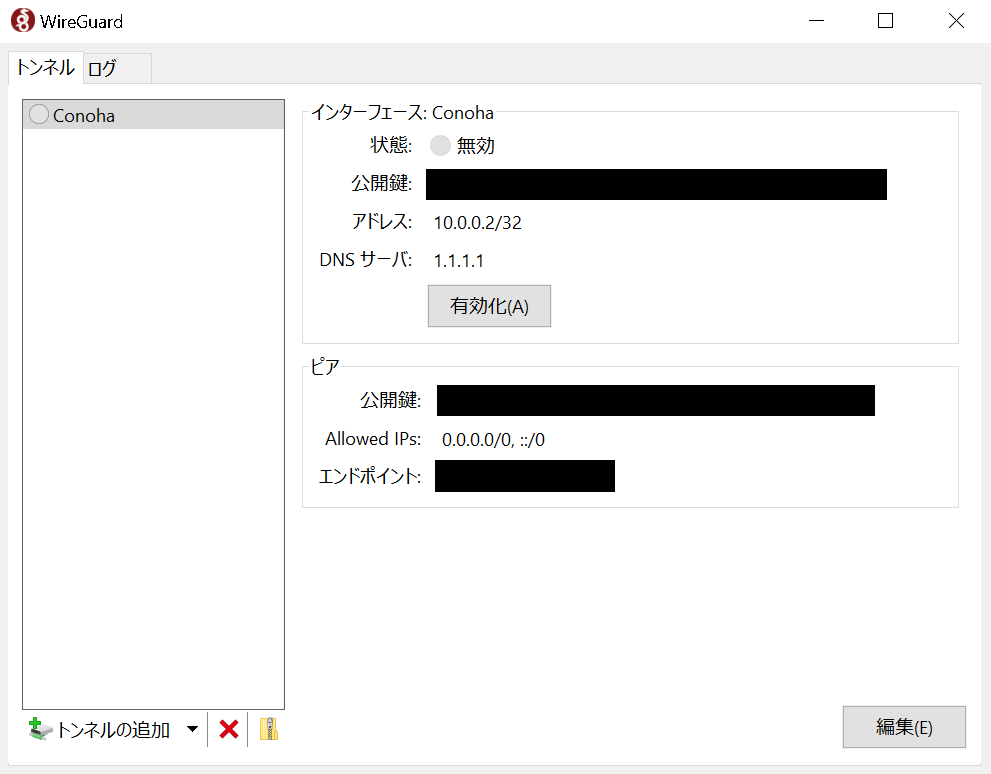Click the redacted peer public key field
This screenshot has height=774, width=991.
[x=655, y=401]
